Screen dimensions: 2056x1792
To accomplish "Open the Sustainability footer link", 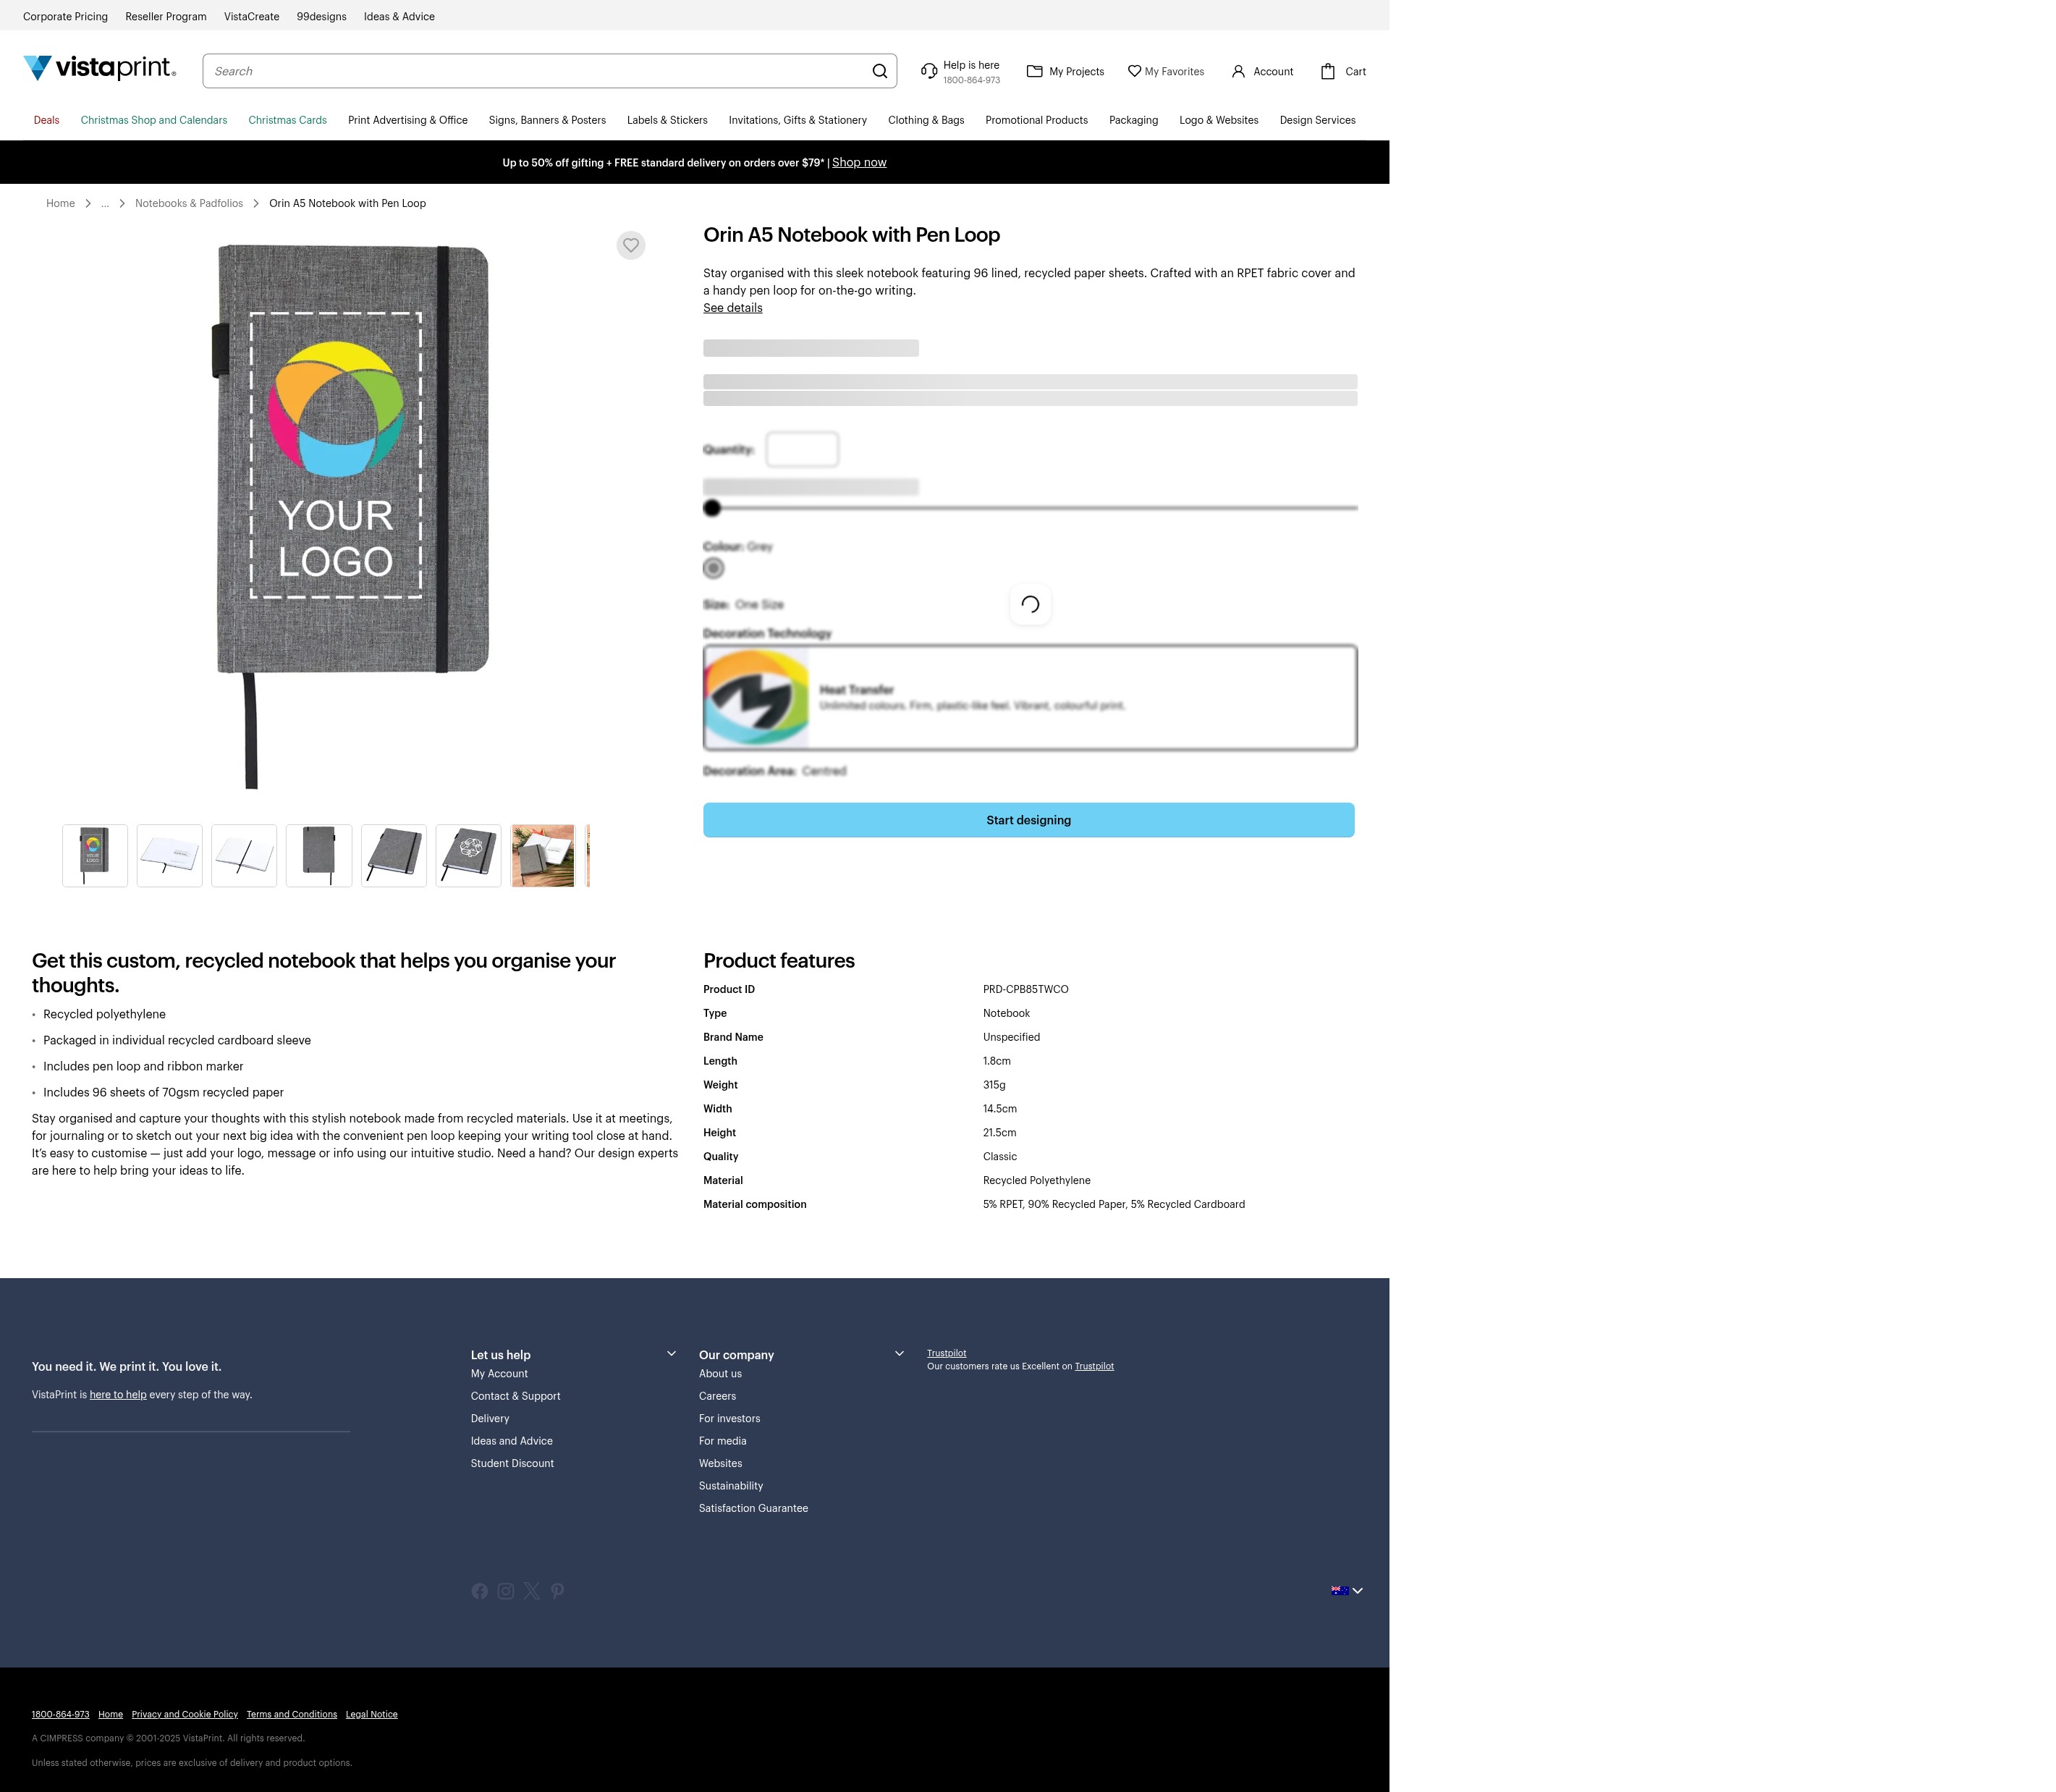I will coord(731,1486).
